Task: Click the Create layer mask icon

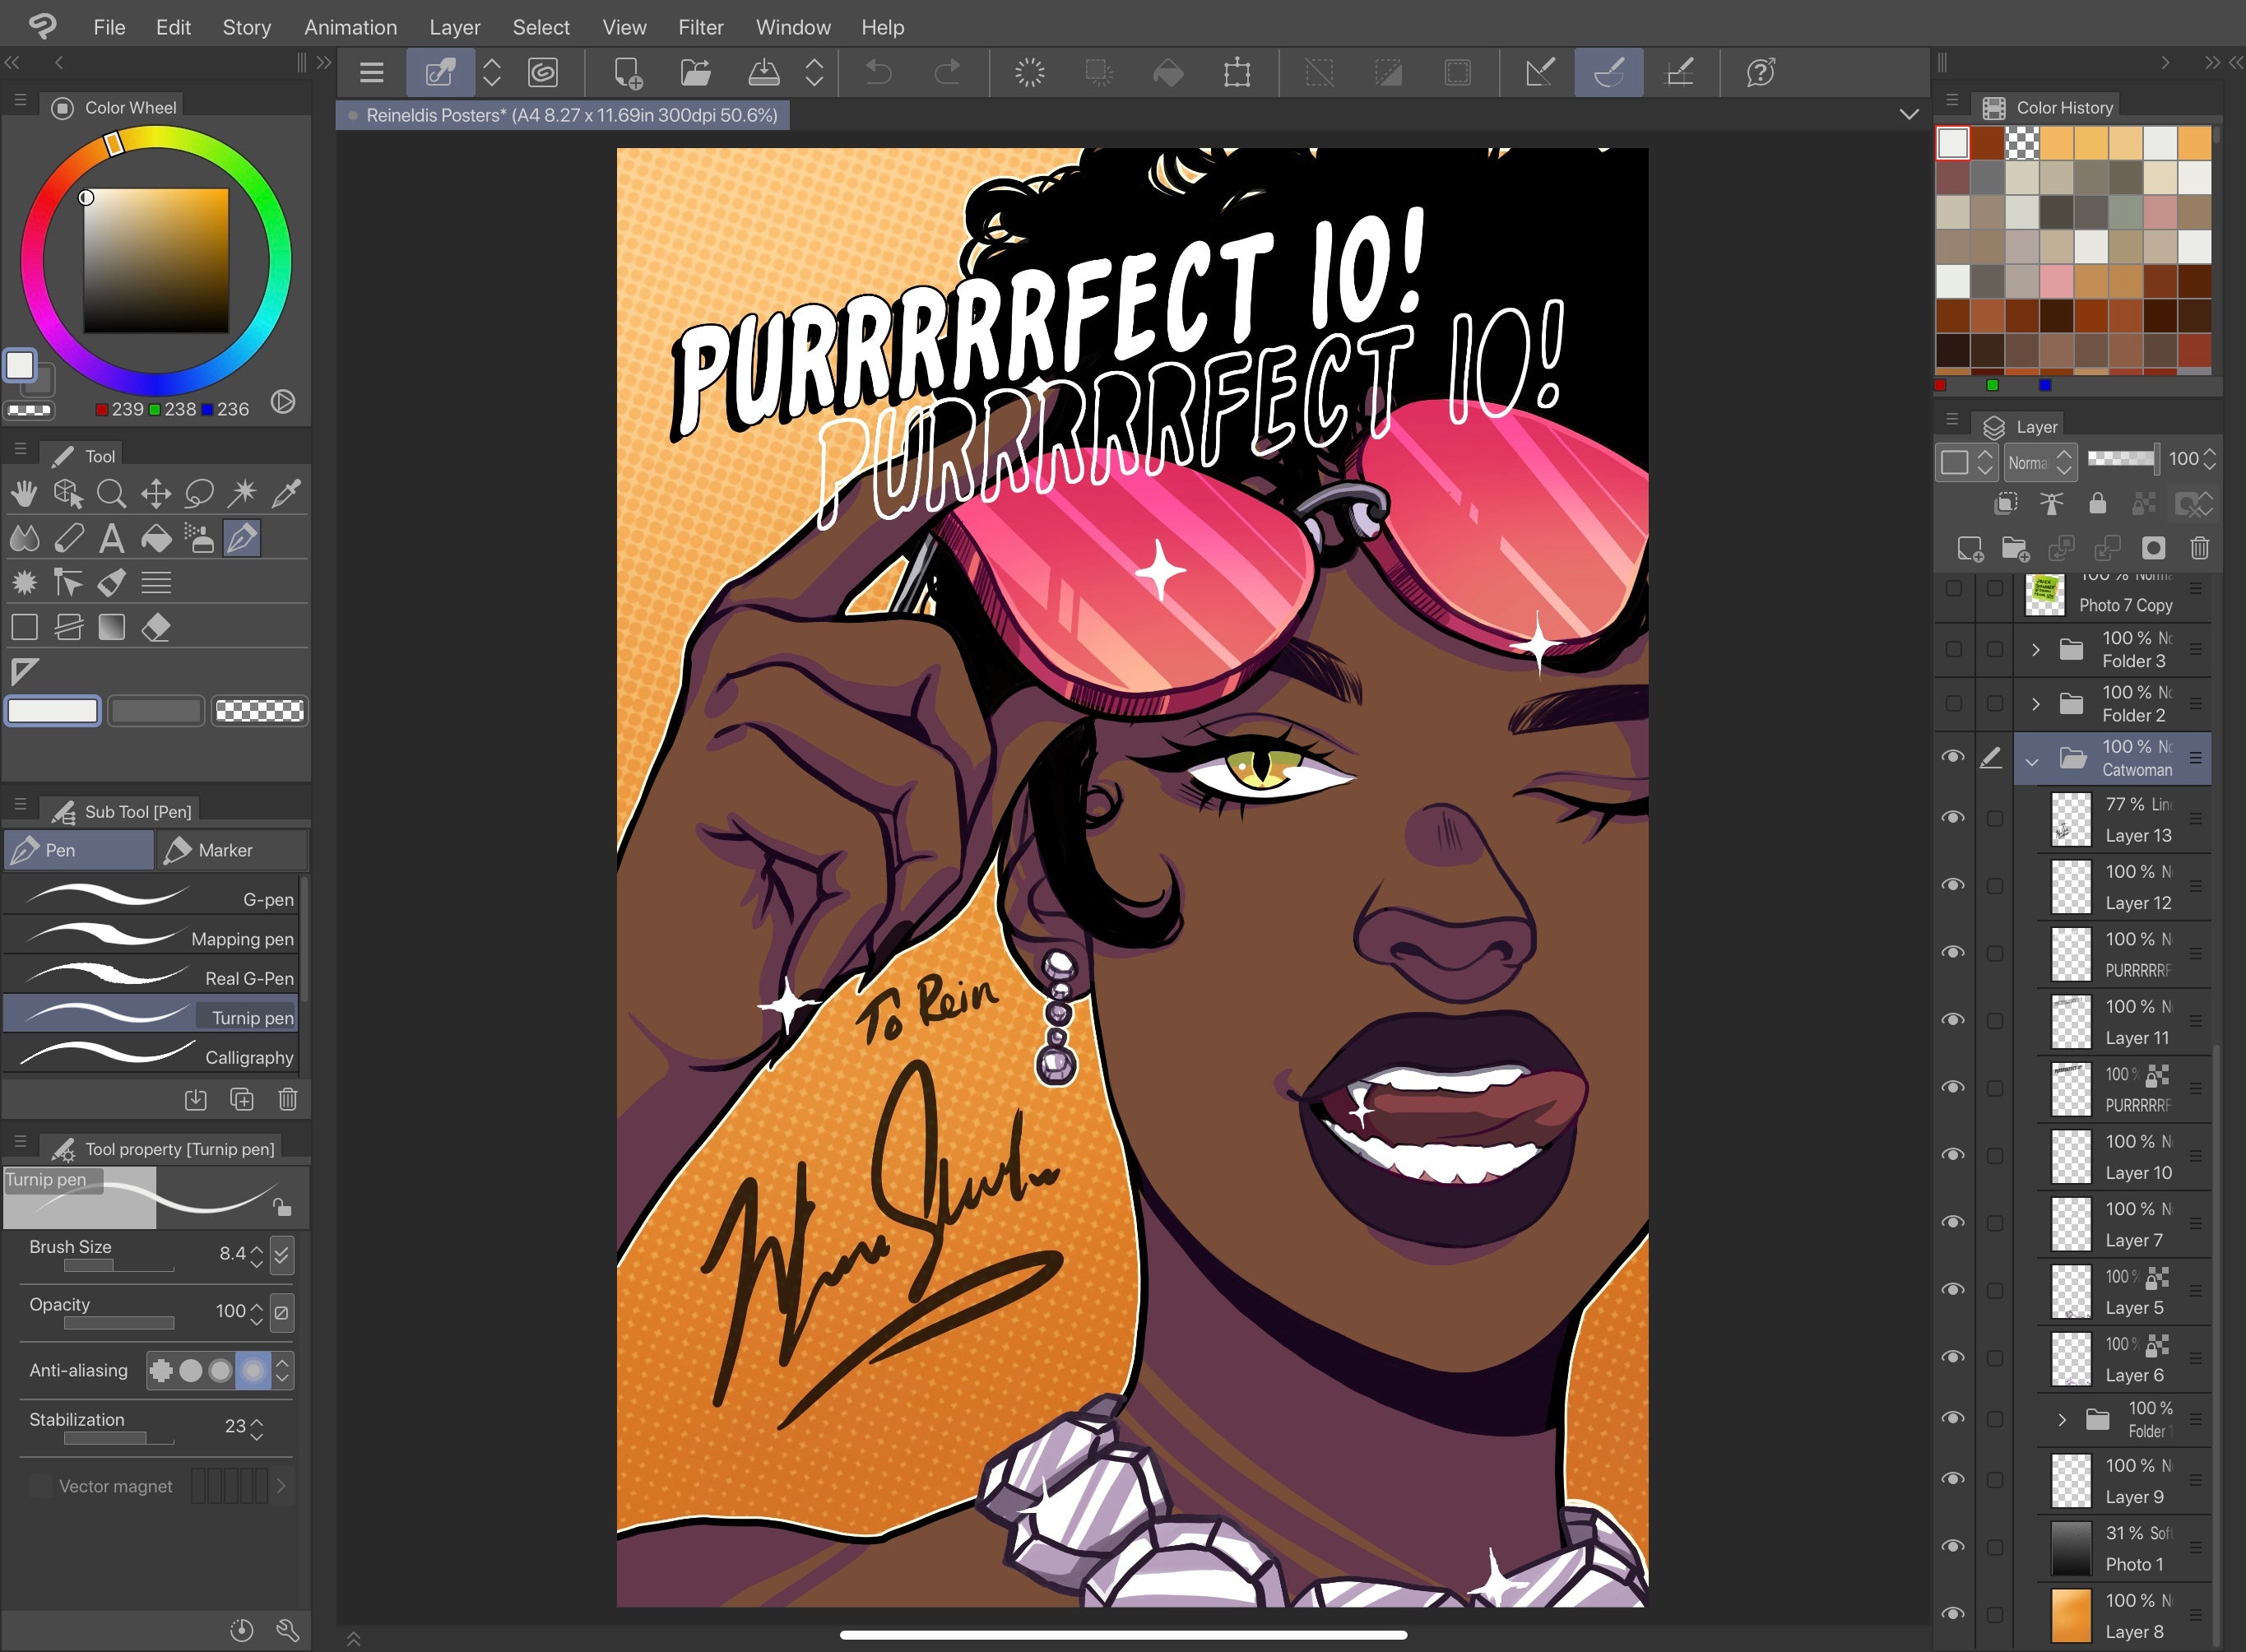Action: pyautogui.click(x=2153, y=548)
